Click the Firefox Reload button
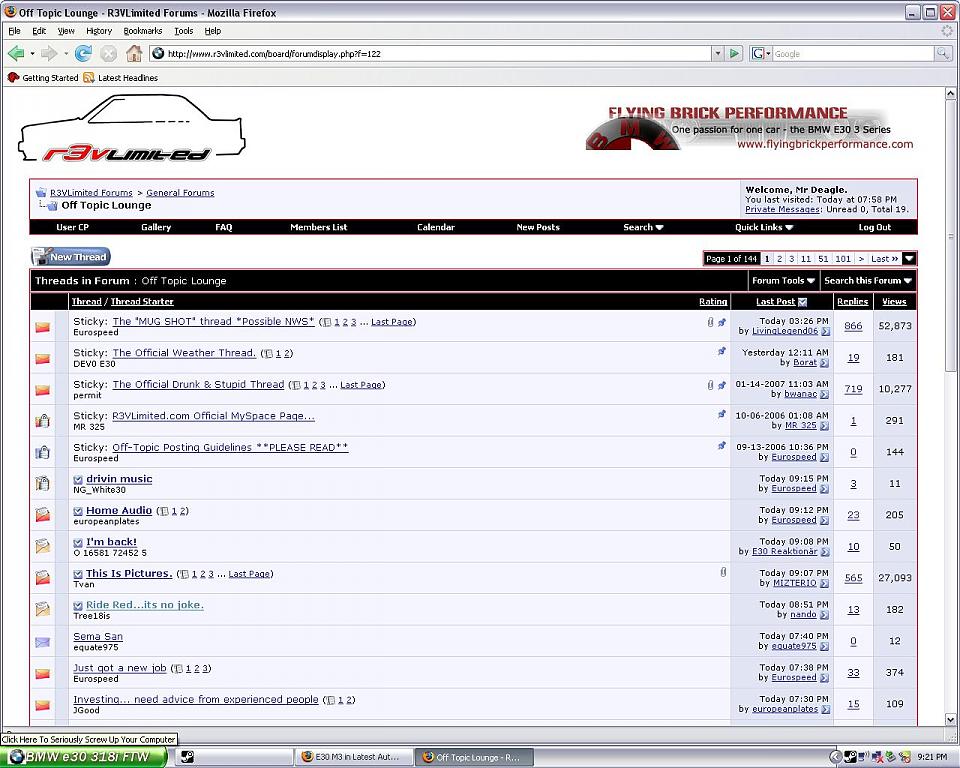Image resolution: width=960 pixels, height=768 pixels. click(x=84, y=54)
